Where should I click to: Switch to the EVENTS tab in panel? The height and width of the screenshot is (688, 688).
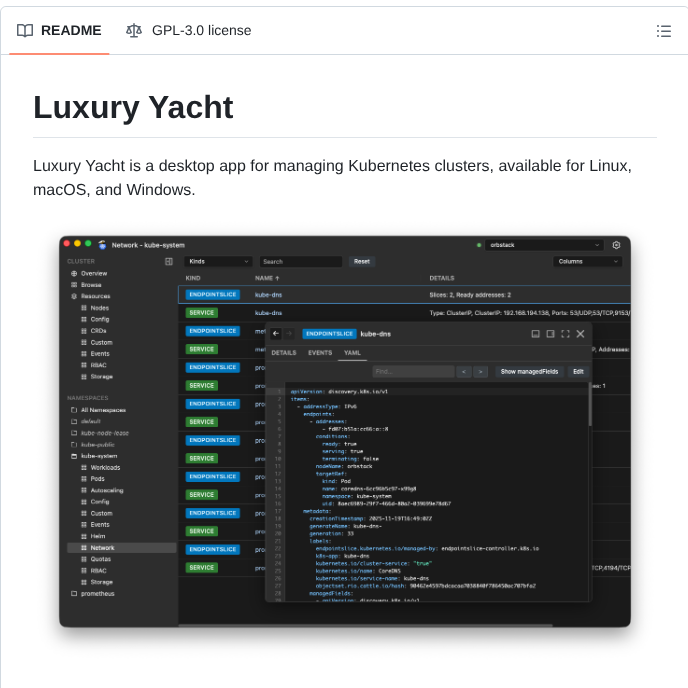[x=320, y=353]
